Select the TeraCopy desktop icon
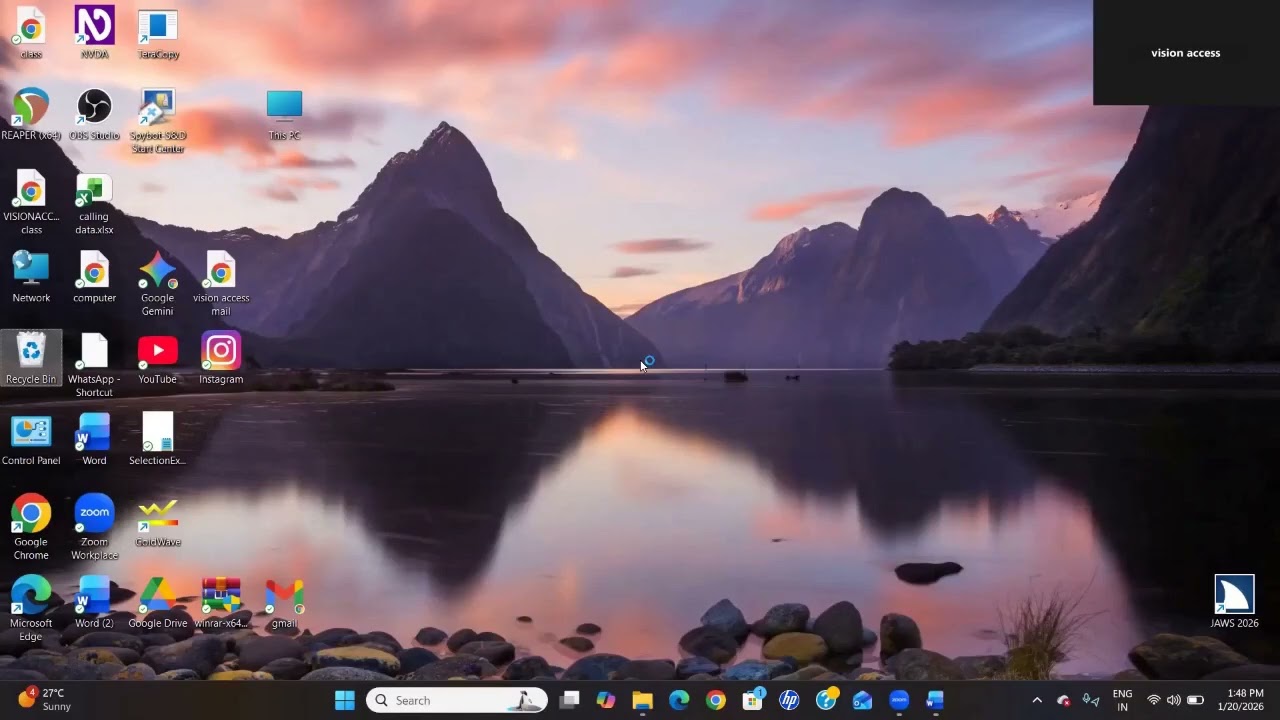 pyautogui.click(x=158, y=32)
